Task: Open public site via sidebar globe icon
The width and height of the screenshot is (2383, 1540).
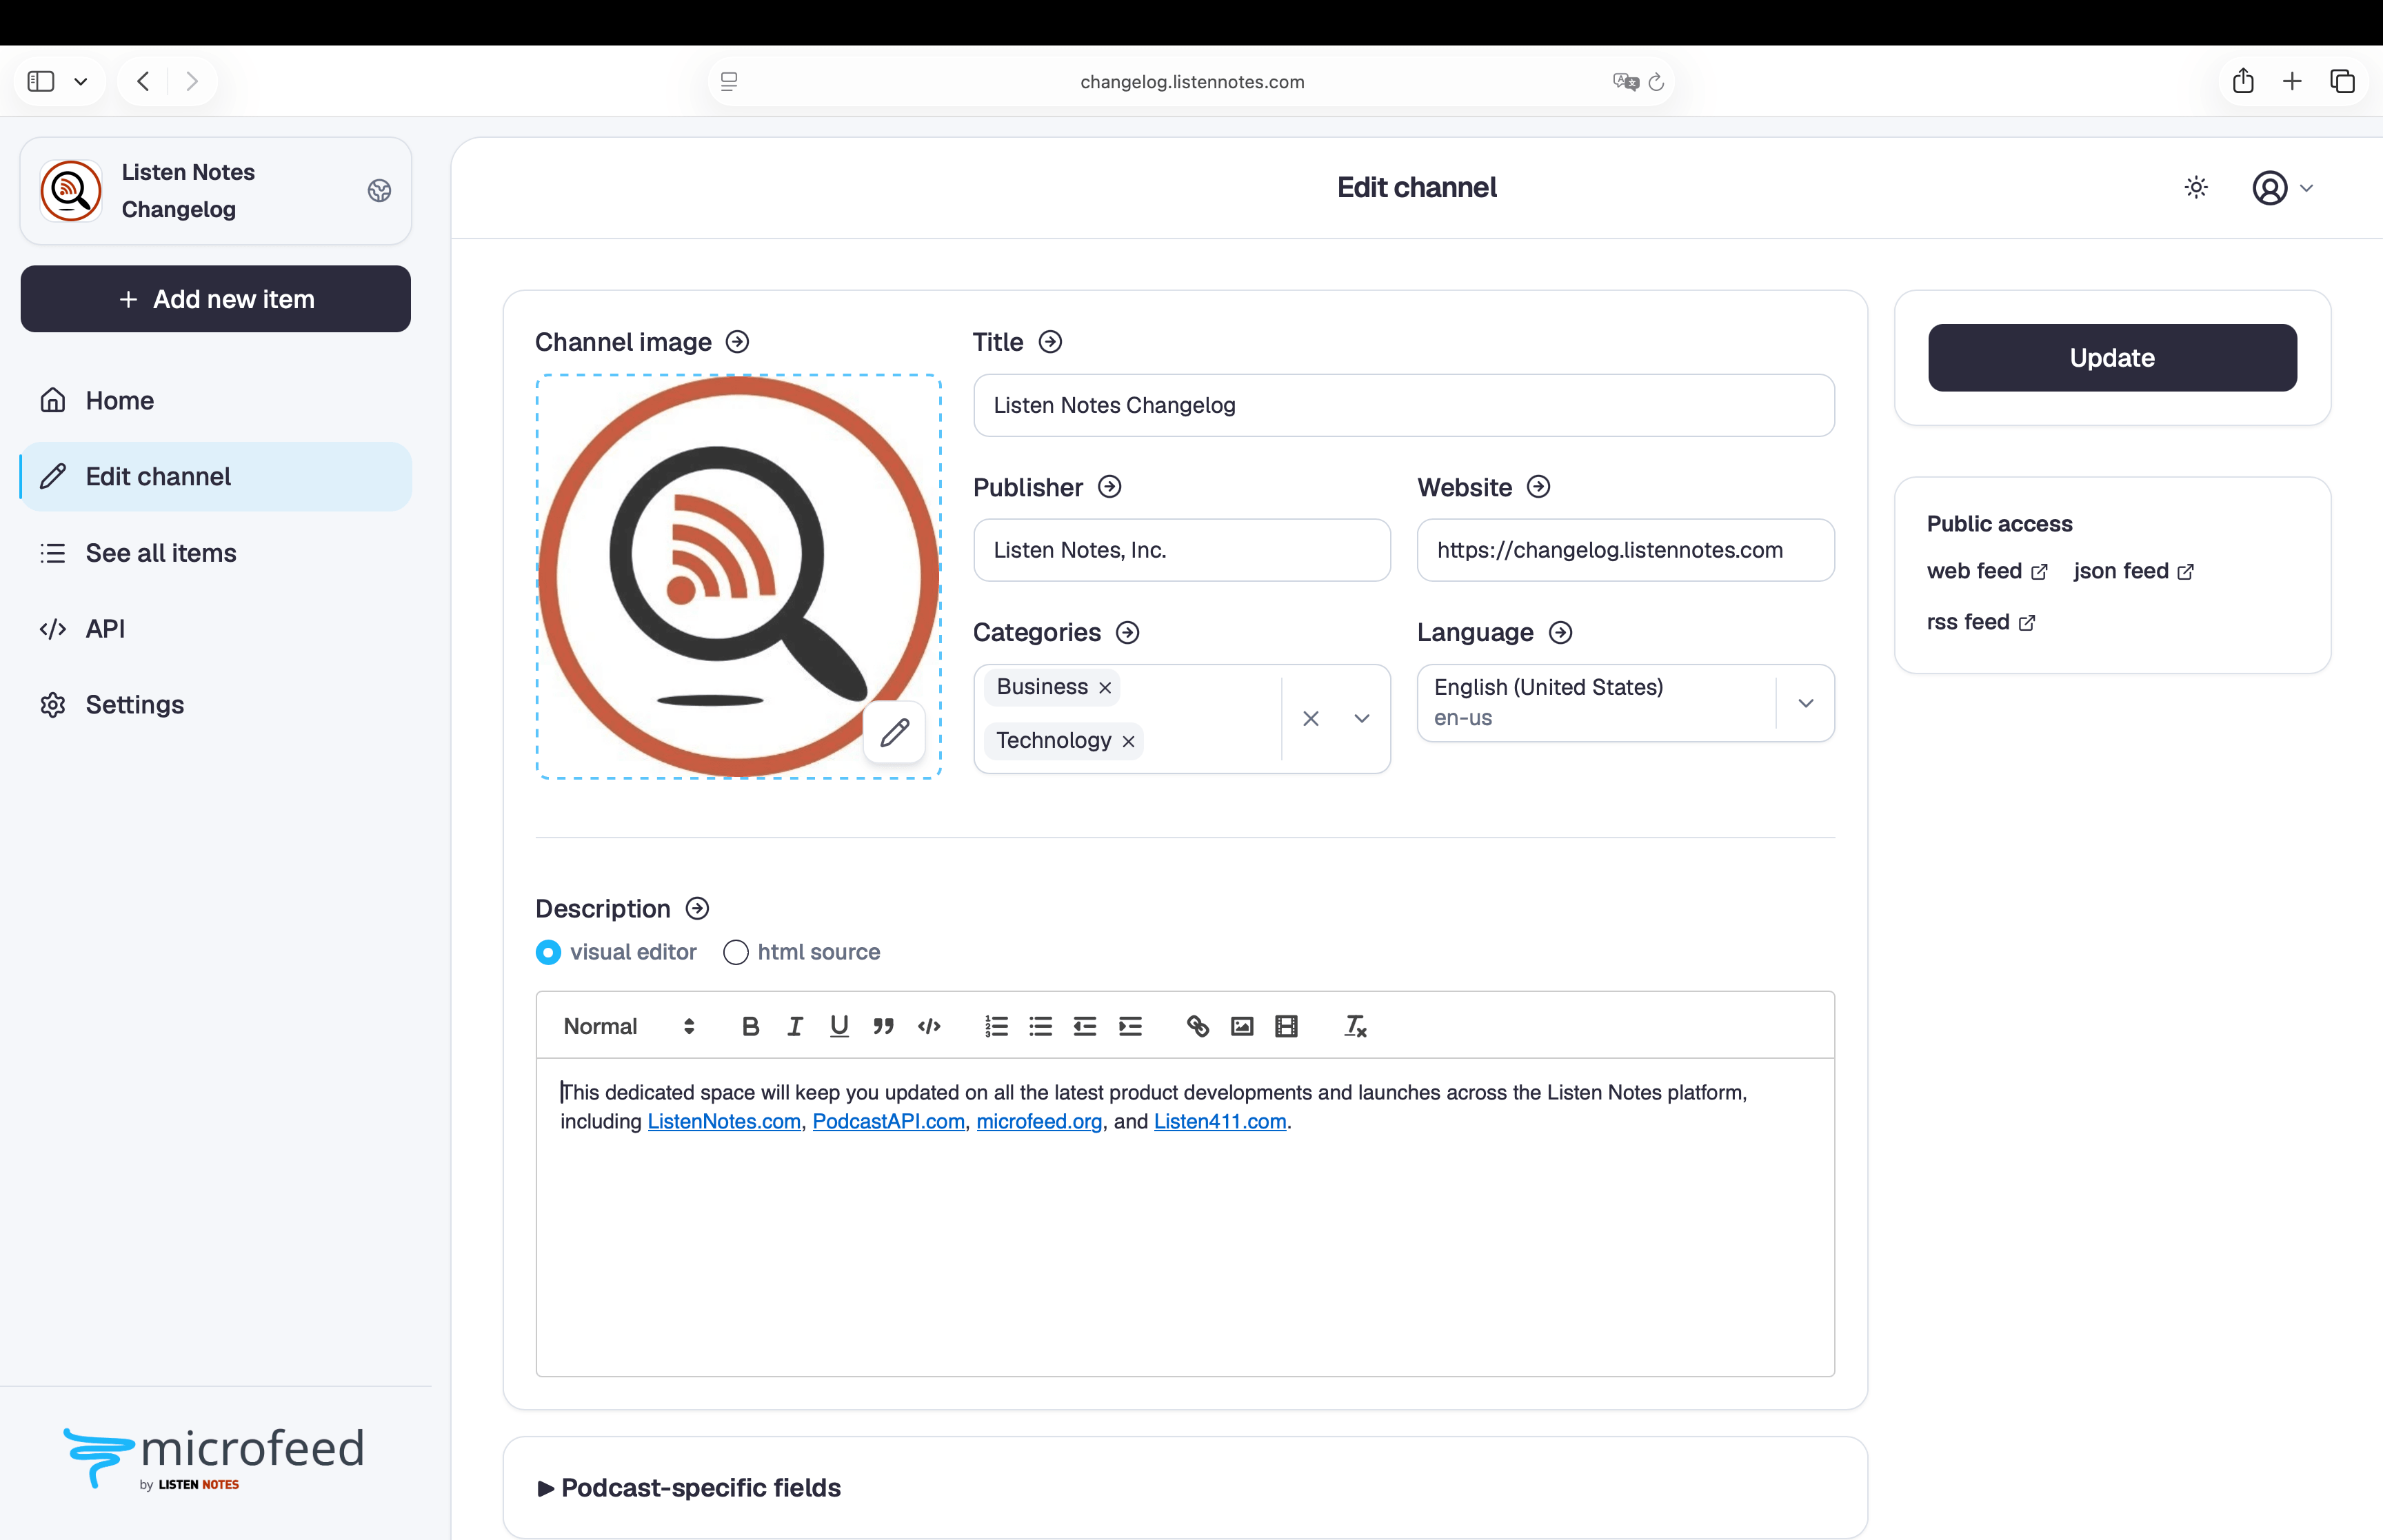Action: [x=379, y=190]
